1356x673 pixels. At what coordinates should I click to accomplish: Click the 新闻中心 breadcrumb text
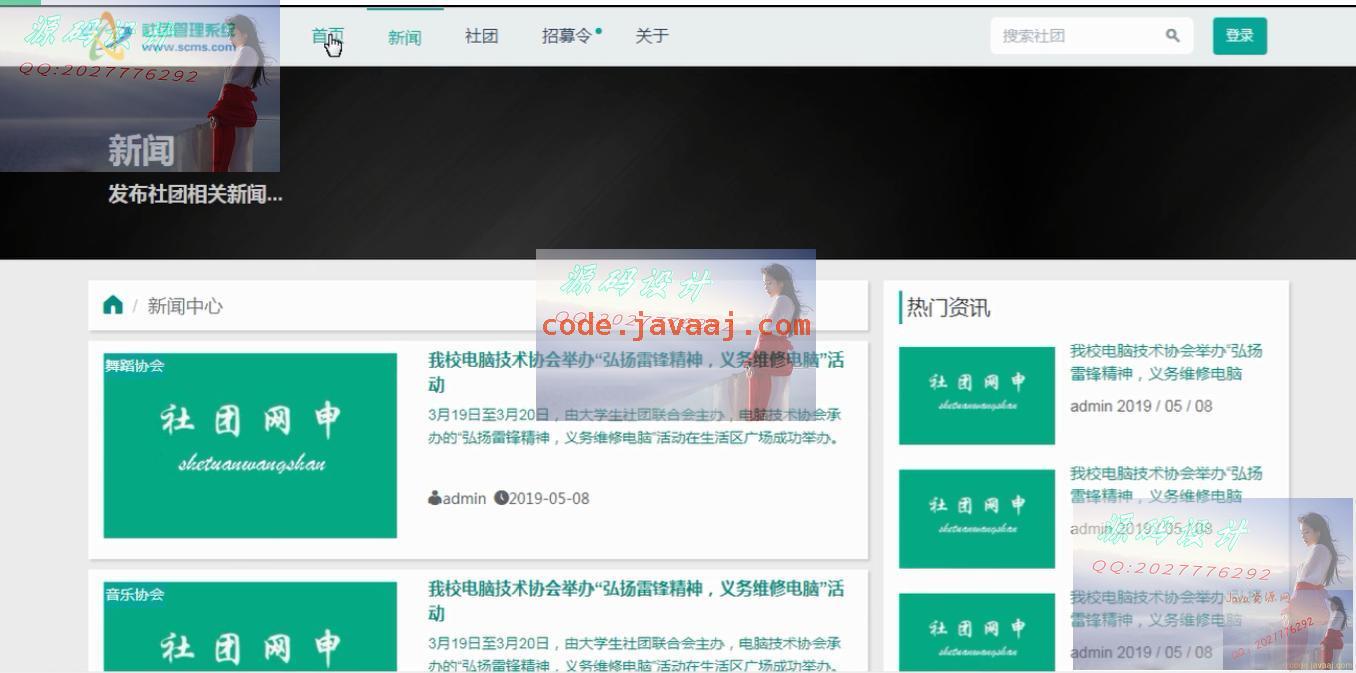pos(185,306)
